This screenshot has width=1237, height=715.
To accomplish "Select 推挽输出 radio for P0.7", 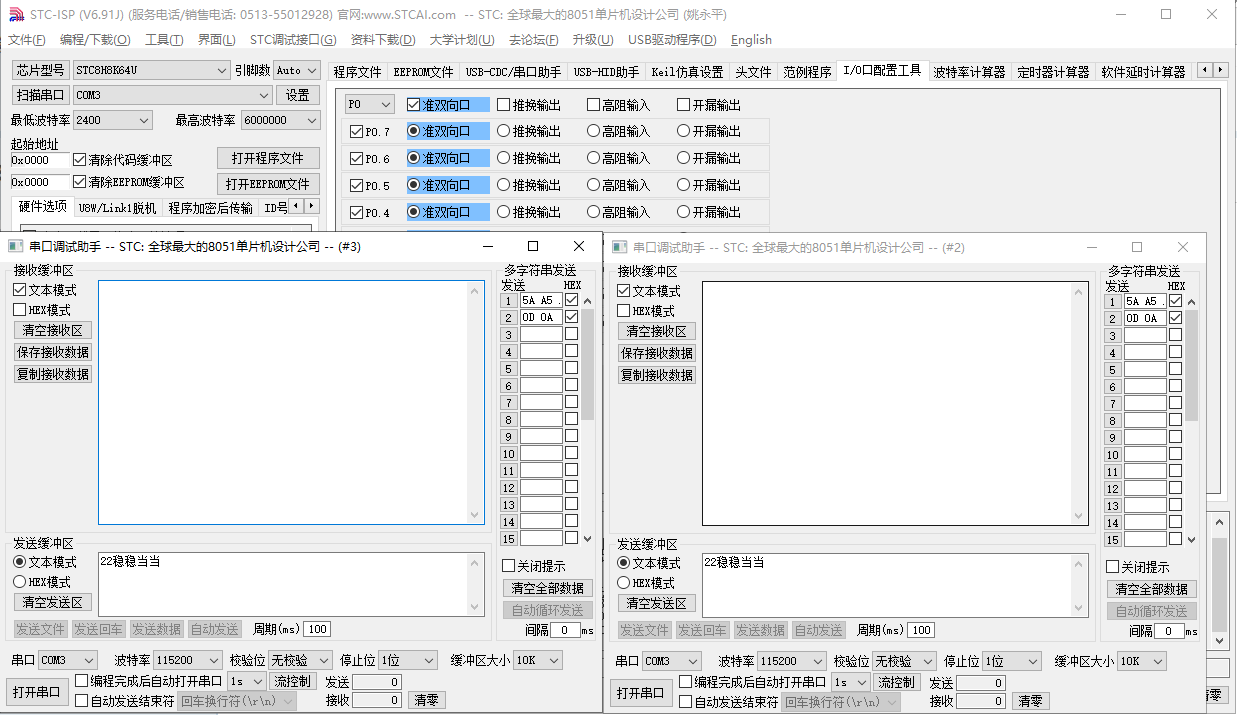I will pyautogui.click(x=504, y=131).
